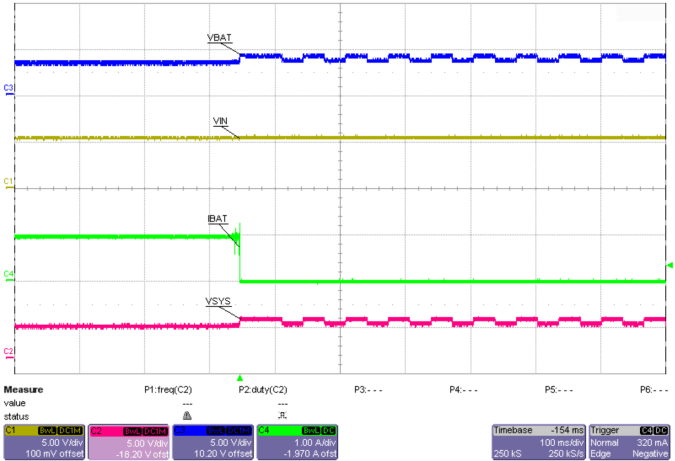Click the 100 mV offset value in C1
The height and width of the screenshot is (461, 675).
tap(54, 454)
